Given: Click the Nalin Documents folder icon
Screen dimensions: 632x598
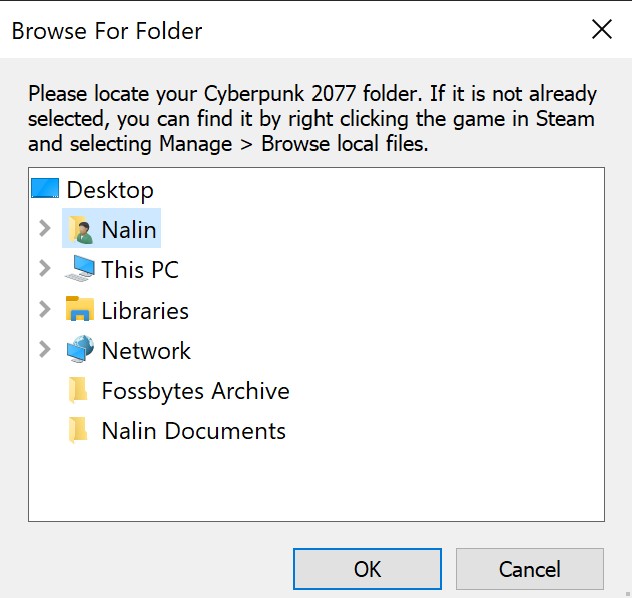Looking at the screenshot, I should point(79,431).
